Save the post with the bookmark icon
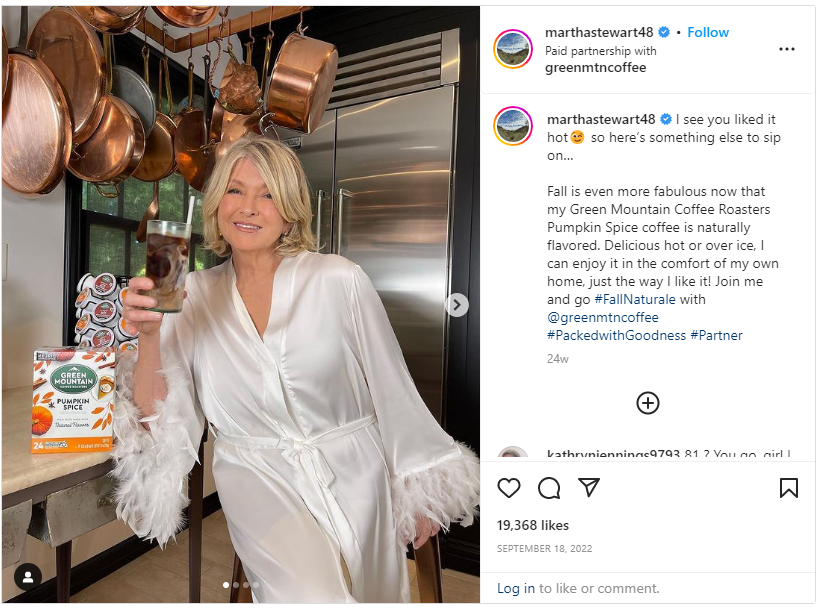Screen dimensions: 829x610 [788, 487]
